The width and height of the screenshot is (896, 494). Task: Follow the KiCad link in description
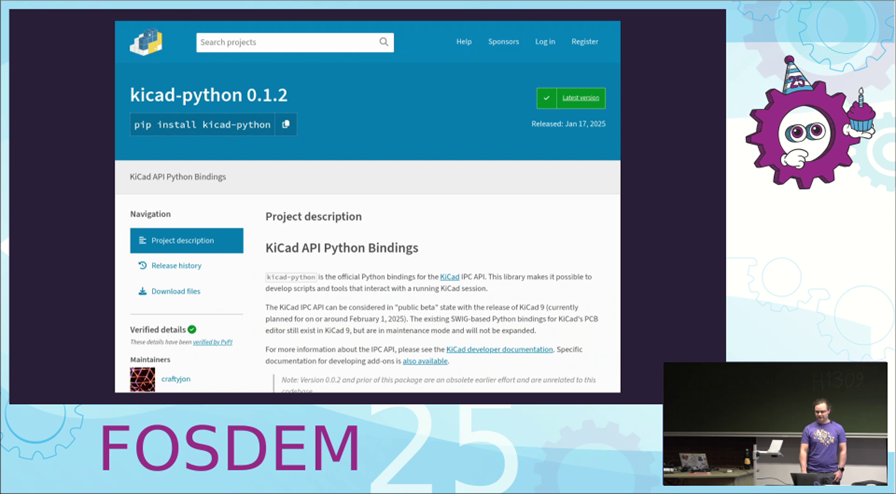coord(450,277)
